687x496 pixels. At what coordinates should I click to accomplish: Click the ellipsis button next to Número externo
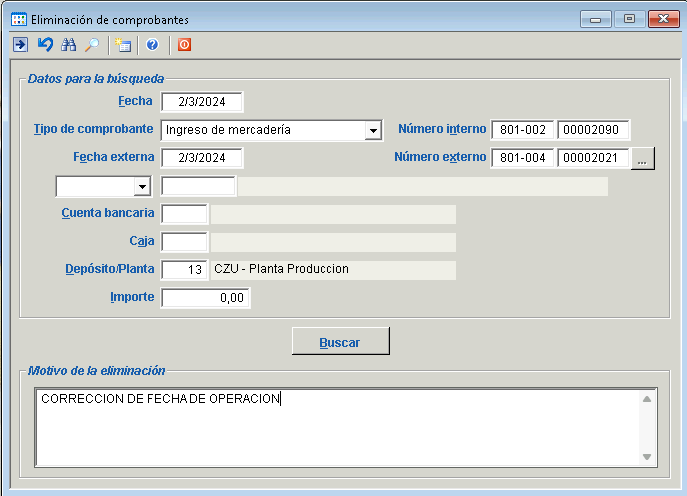[x=644, y=158]
